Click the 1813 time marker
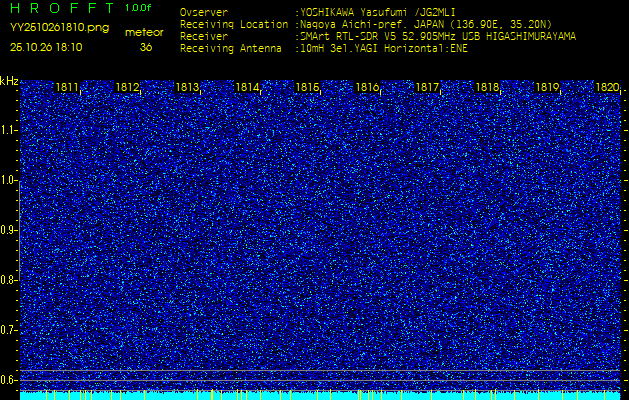Image resolution: width=629 pixels, height=400 pixels. tap(187, 88)
